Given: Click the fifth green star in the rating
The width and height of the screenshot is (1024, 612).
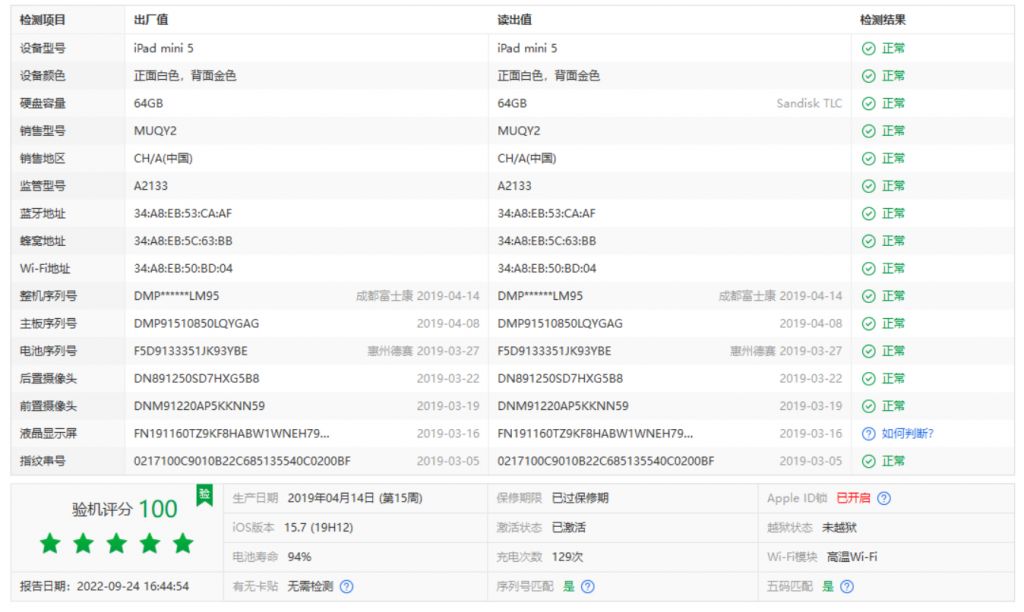Looking at the screenshot, I should pos(184,545).
